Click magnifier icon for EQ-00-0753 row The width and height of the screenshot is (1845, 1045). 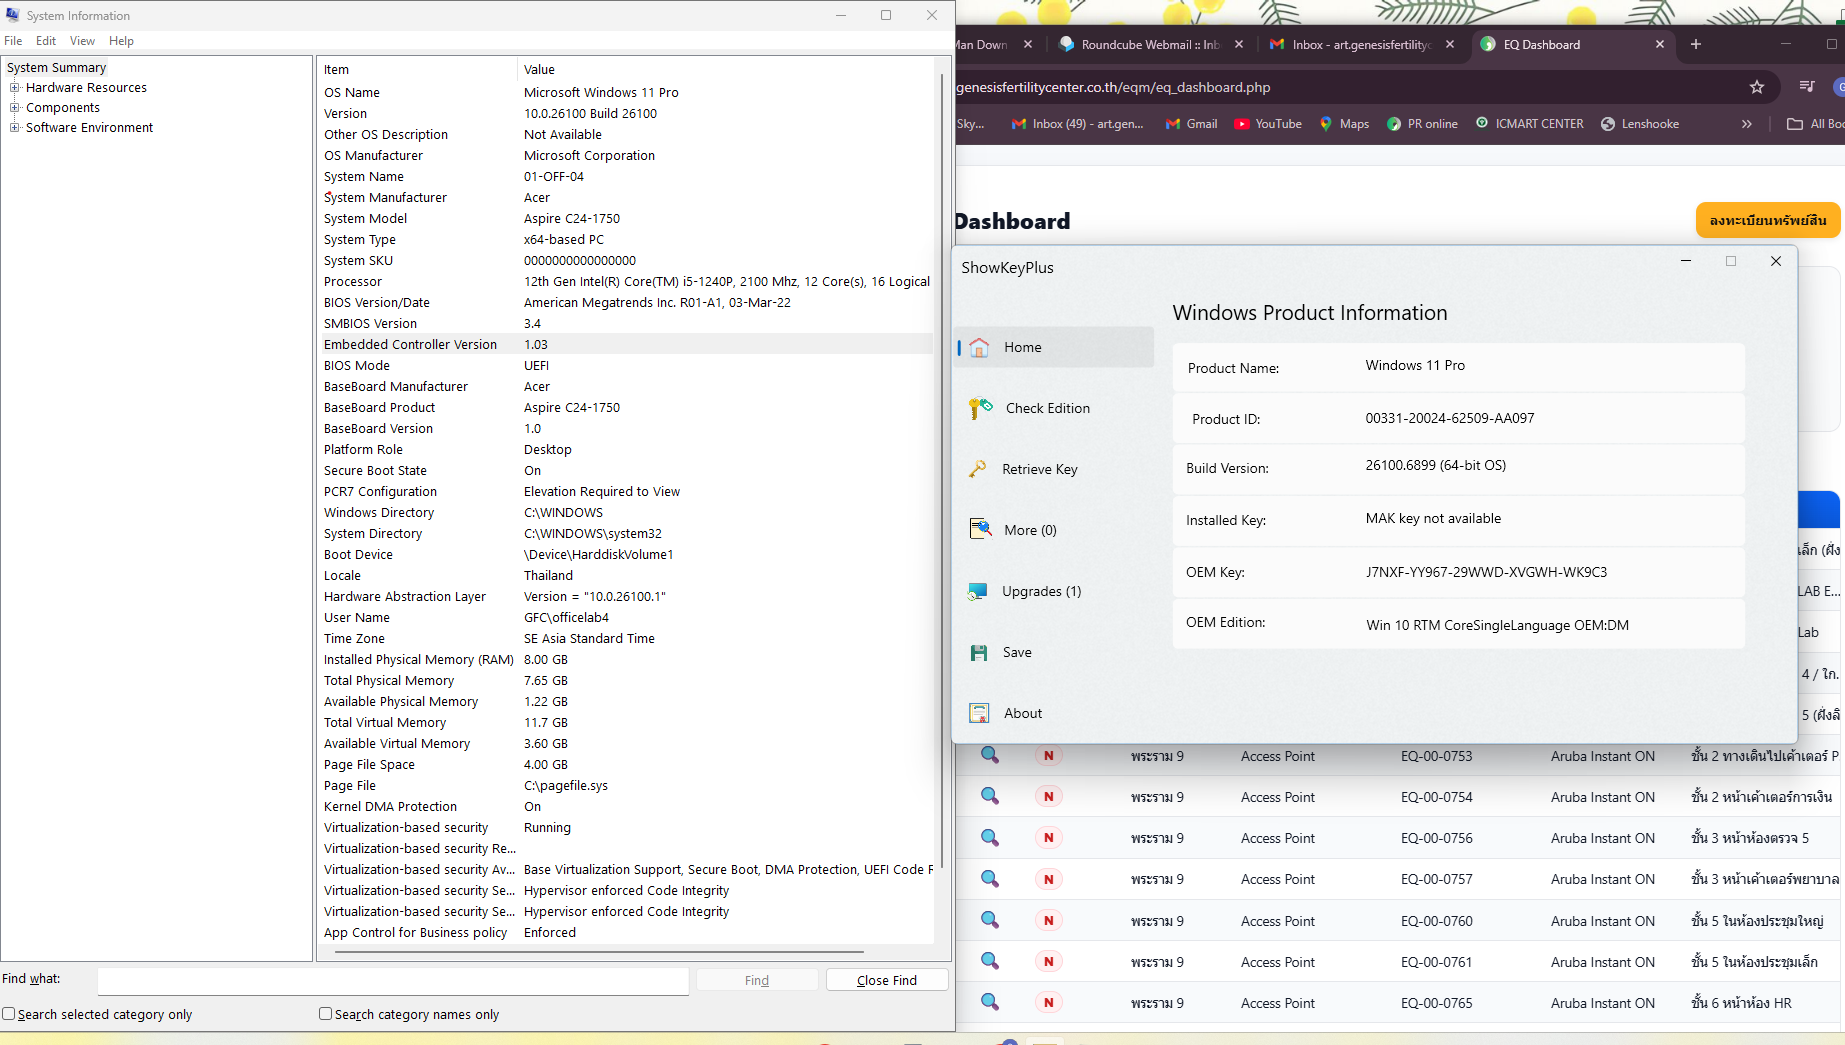pos(990,756)
